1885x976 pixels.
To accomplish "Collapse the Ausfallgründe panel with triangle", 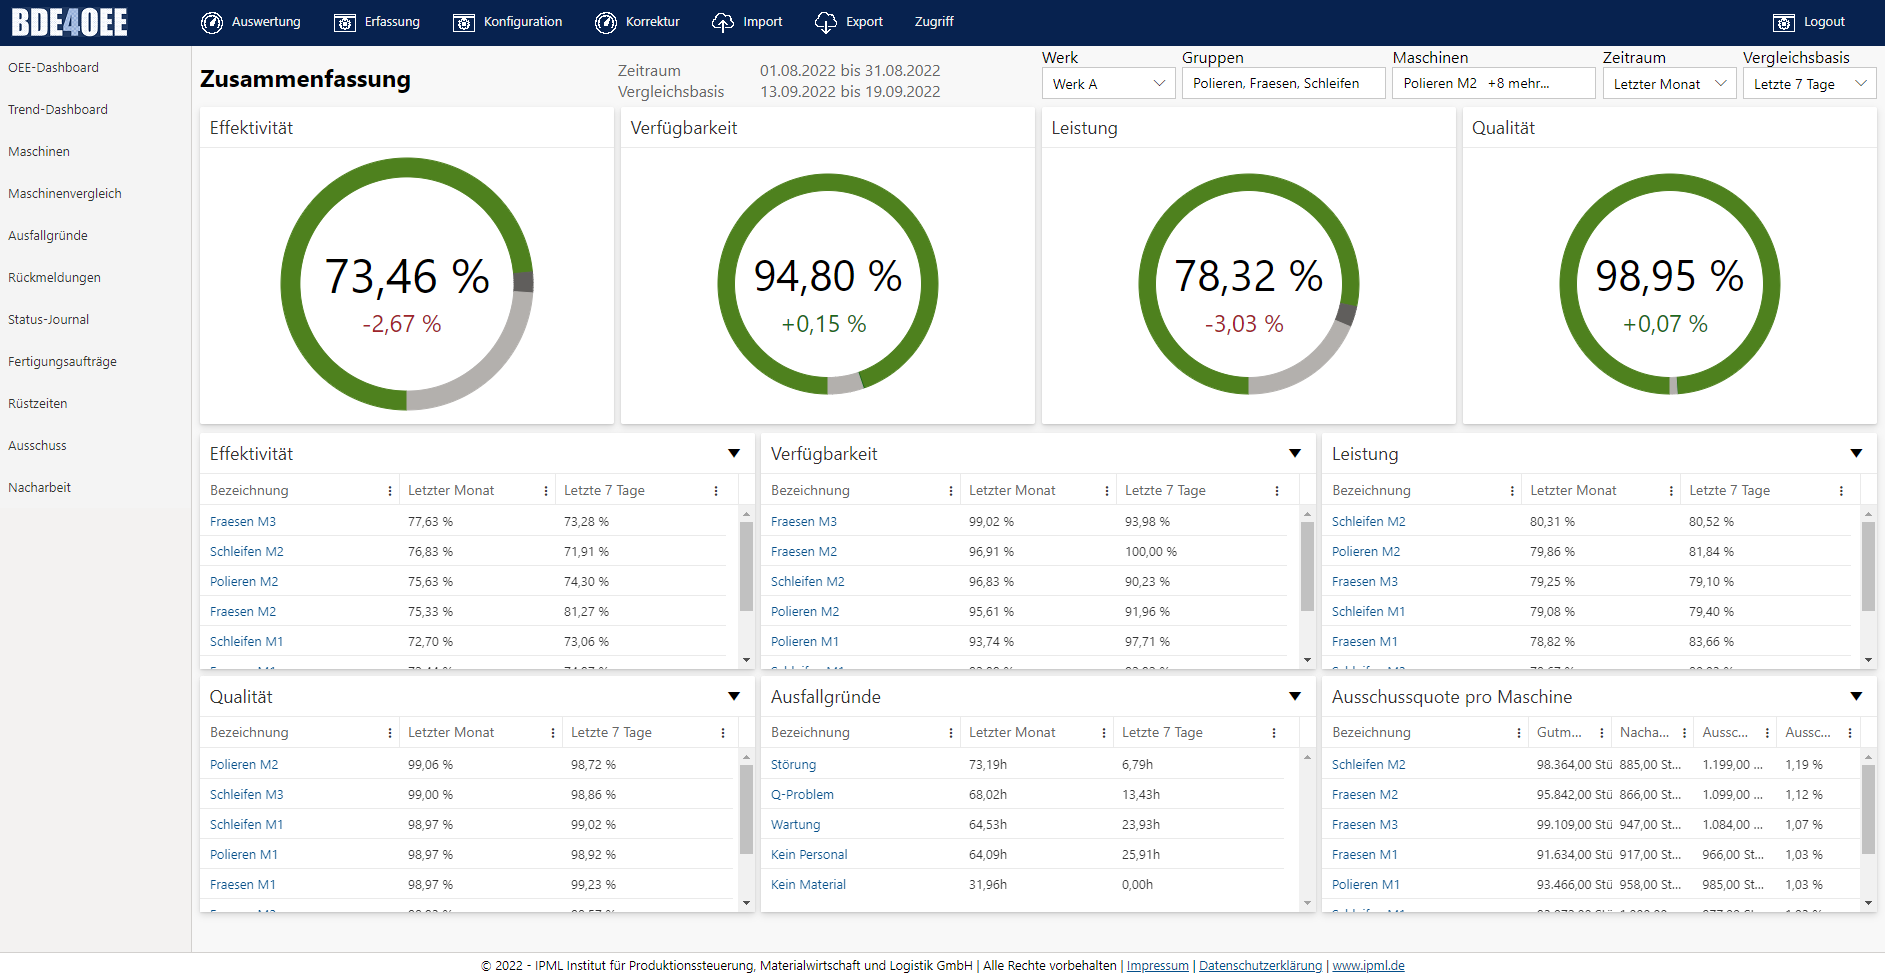I will pos(1295,697).
